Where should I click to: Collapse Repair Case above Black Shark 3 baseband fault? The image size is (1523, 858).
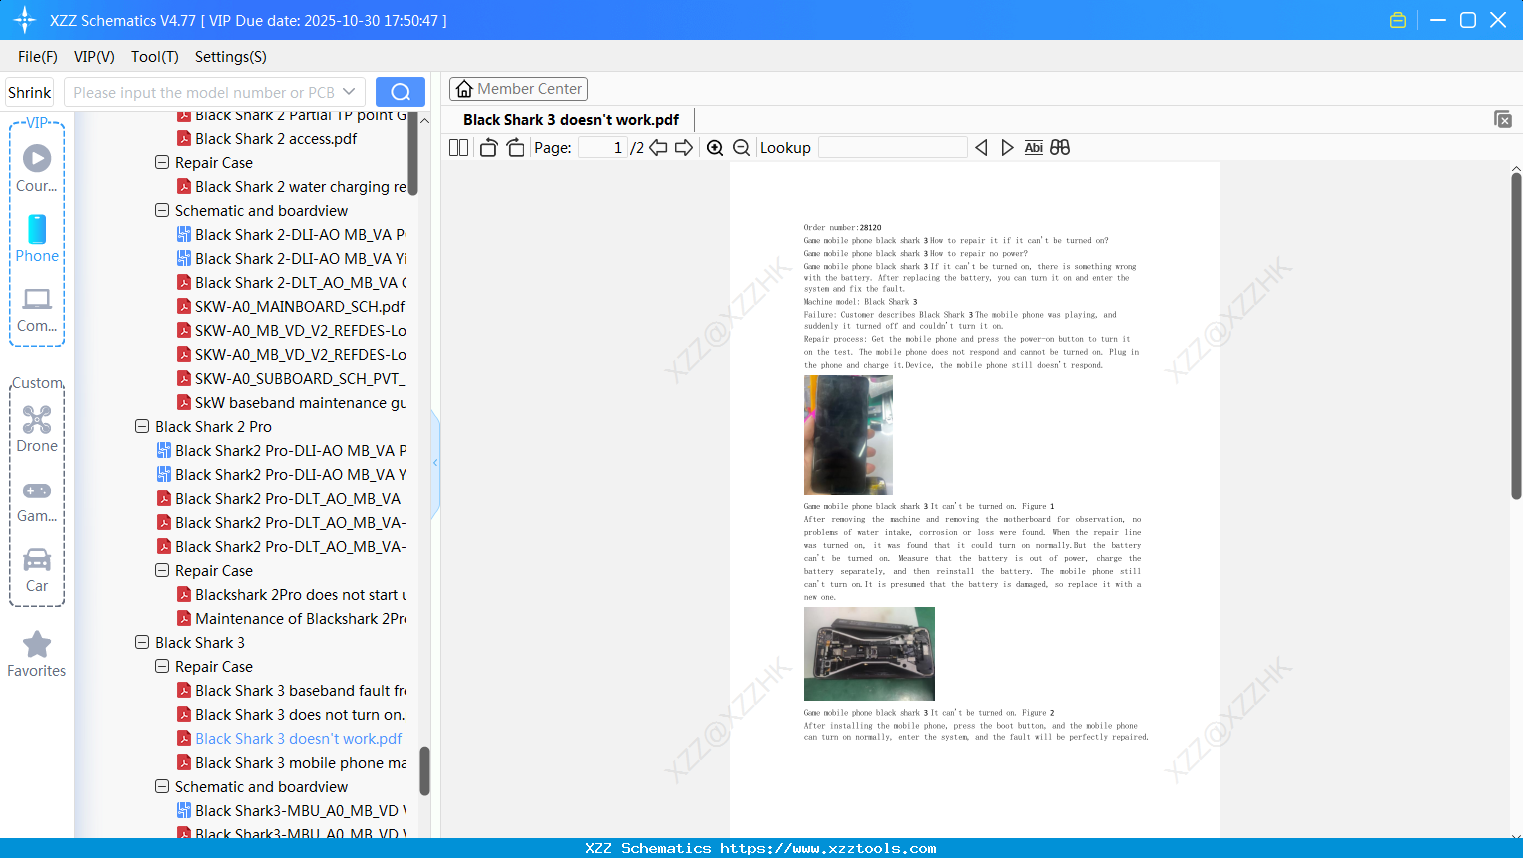tap(162, 666)
